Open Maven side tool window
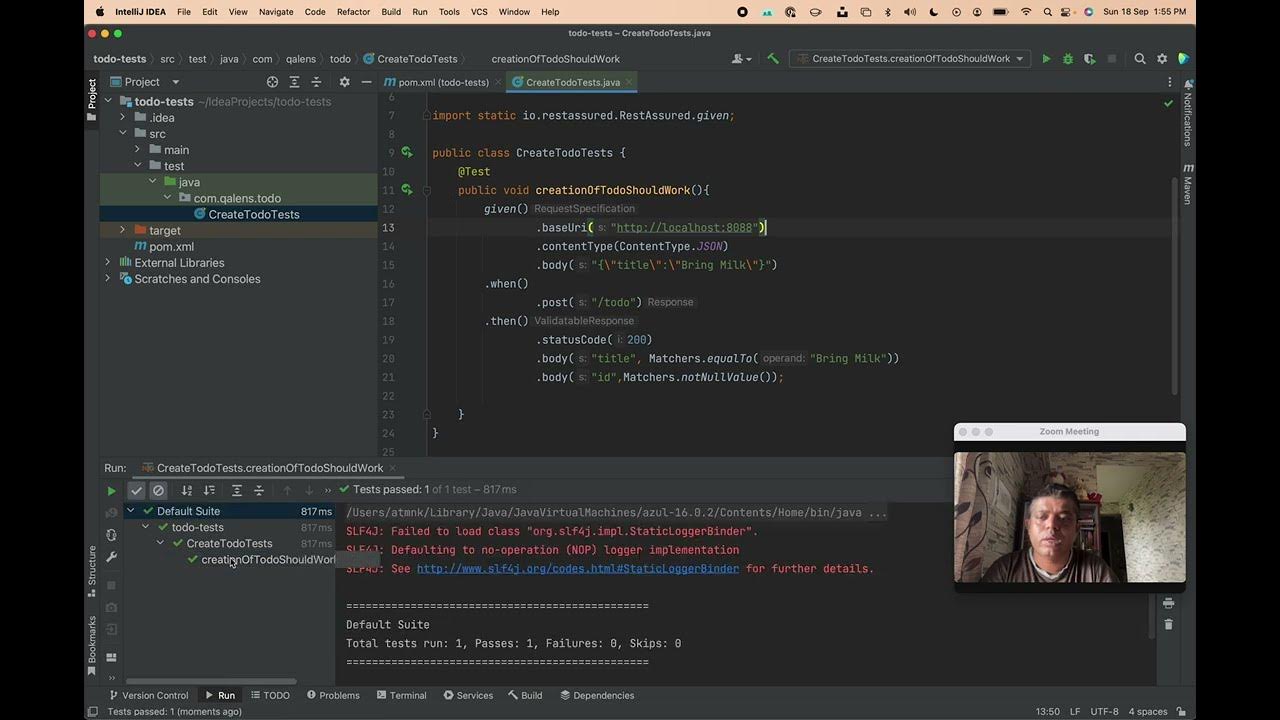Screen dimensions: 1280x720 pos(1188,183)
